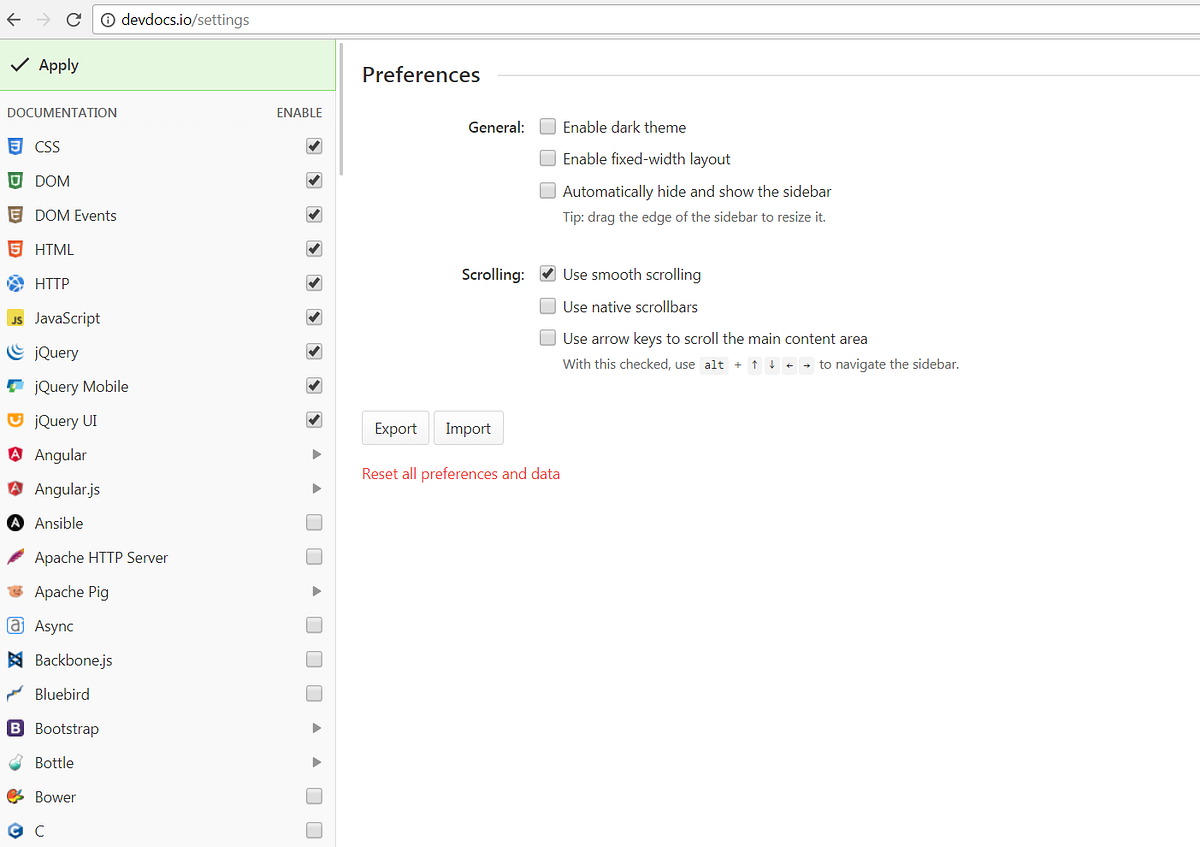Expand the Bootstrap version options
1200x847 pixels.
pos(316,728)
